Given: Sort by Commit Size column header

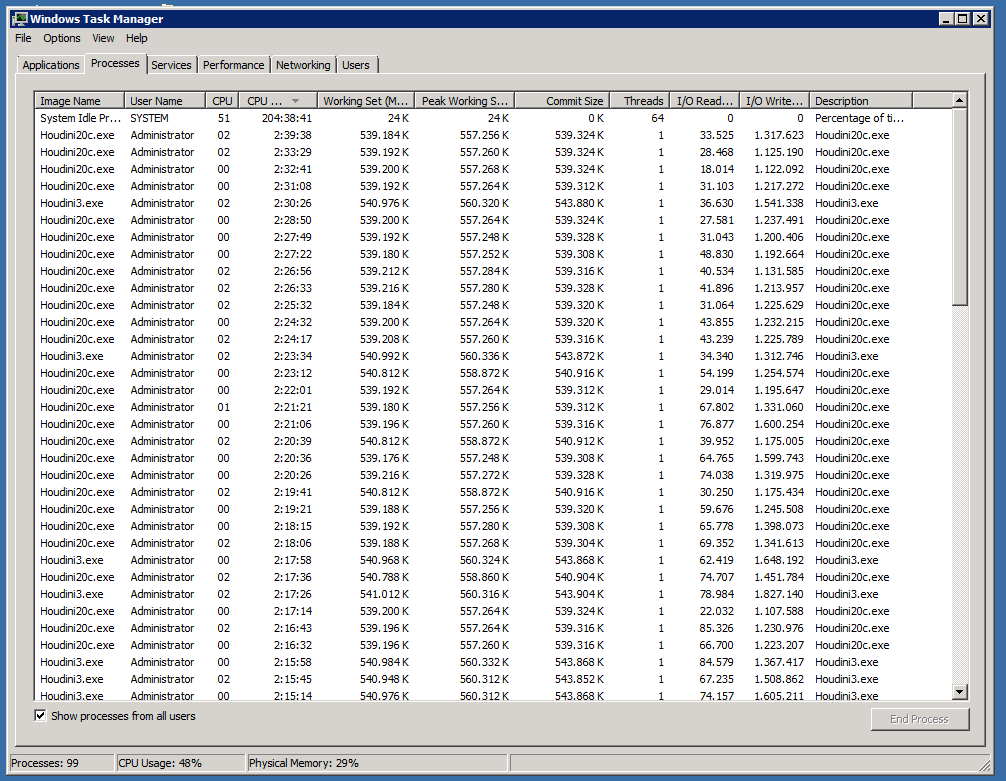Looking at the screenshot, I should [x=562, y=101].
